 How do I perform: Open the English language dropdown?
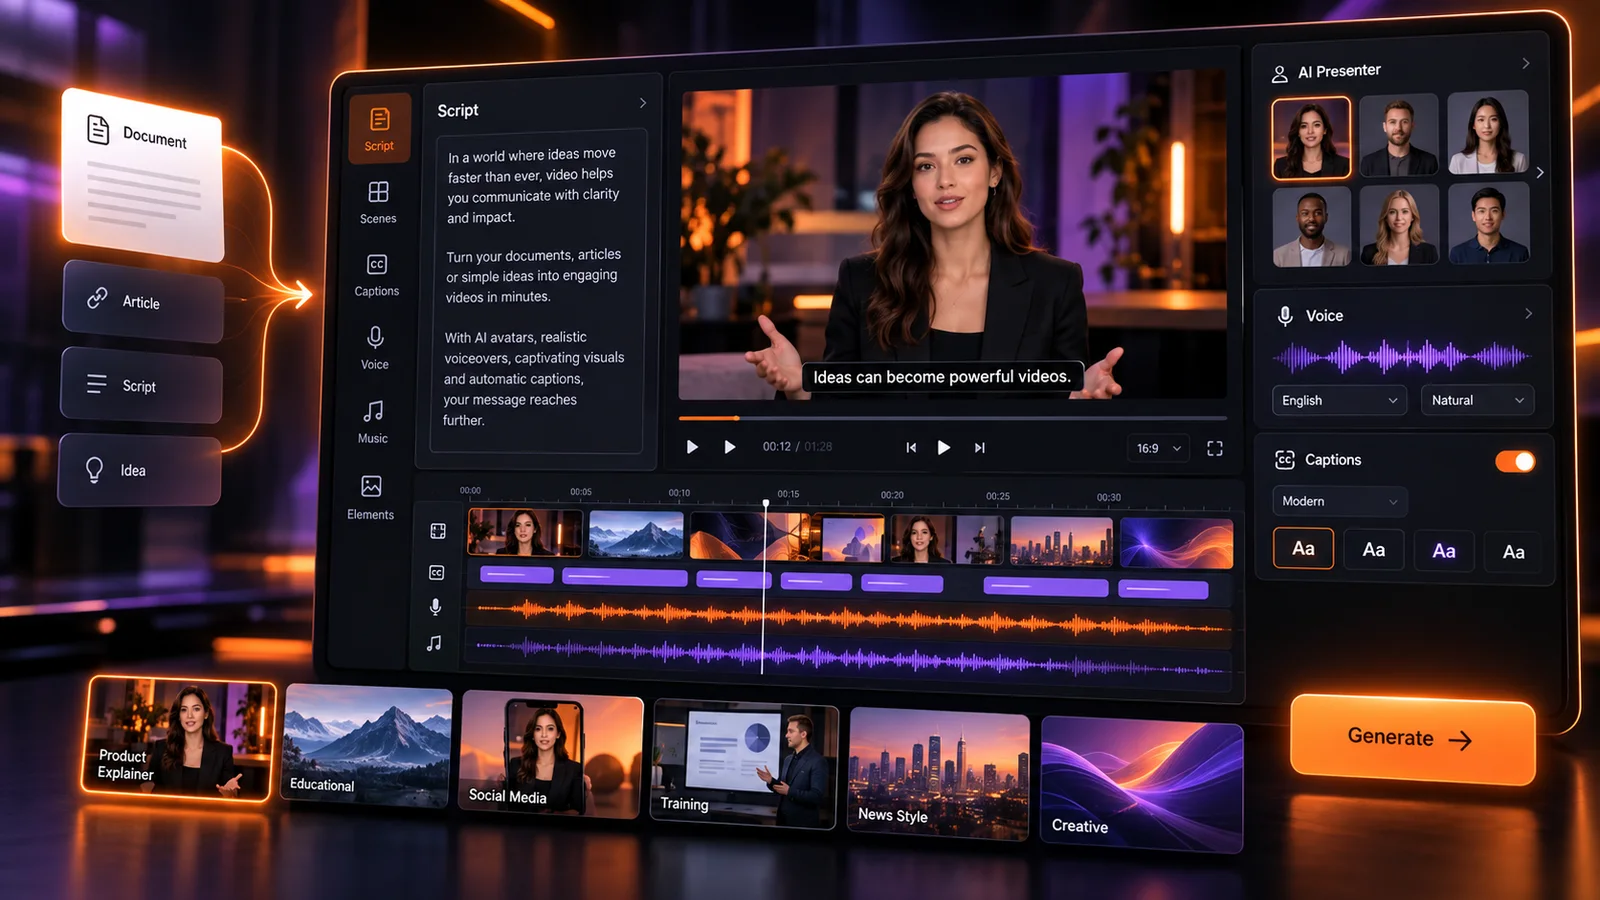1339,400
